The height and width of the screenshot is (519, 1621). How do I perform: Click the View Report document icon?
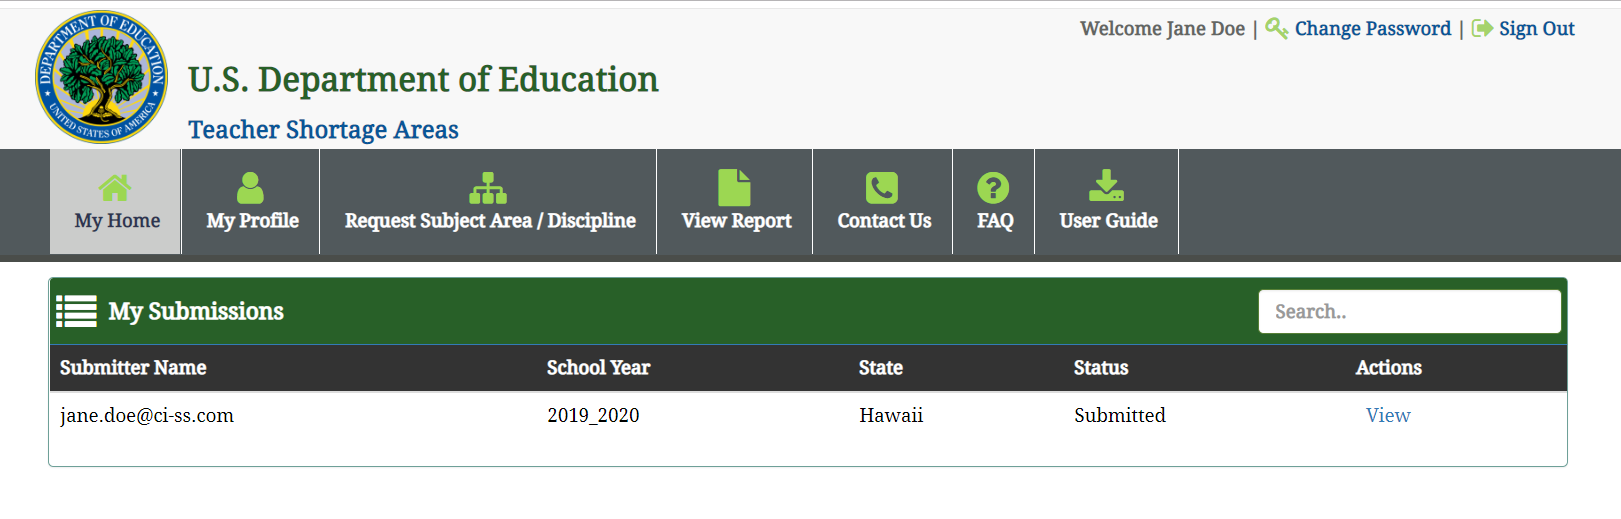point(734,188)
